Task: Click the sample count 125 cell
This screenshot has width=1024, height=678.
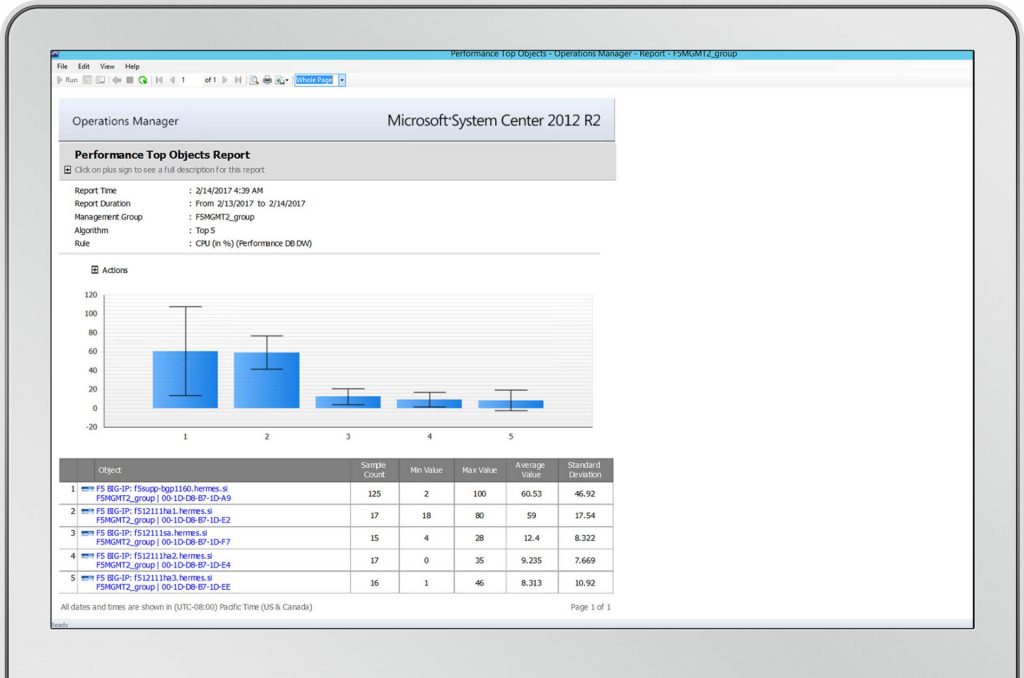Action: pyautogui.click(x=374, y=494)
